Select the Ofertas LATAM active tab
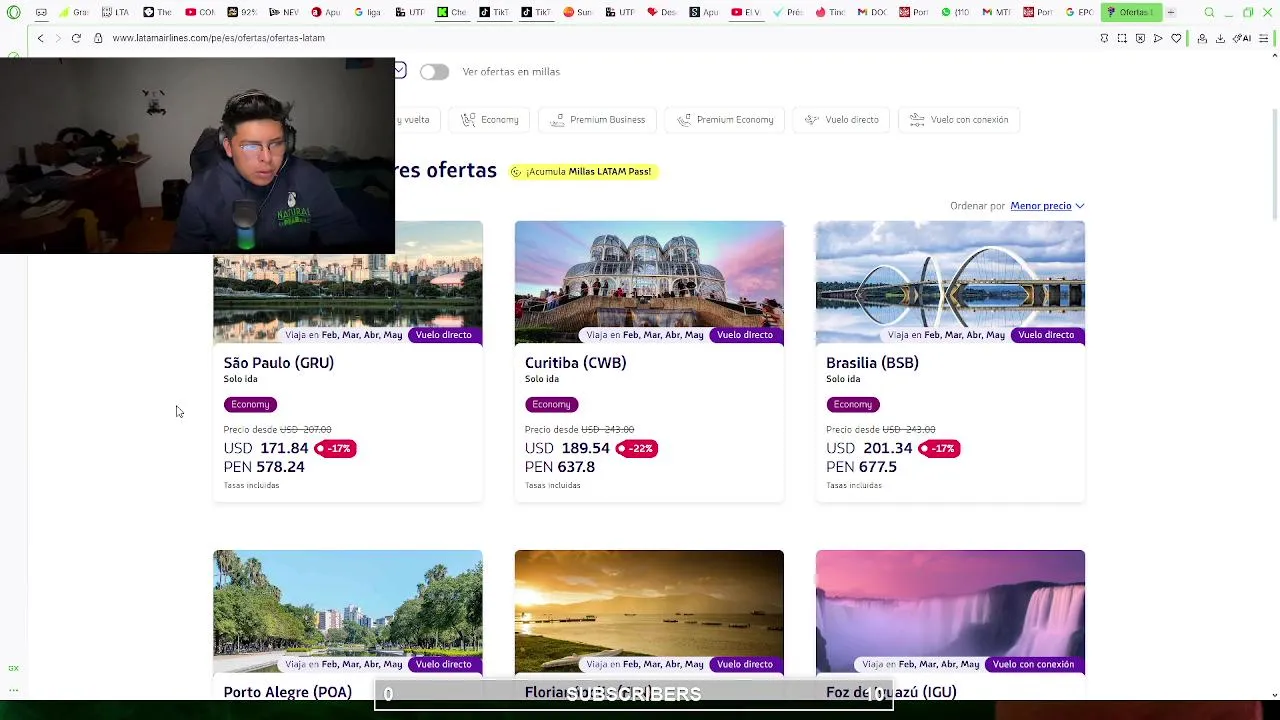Viewport: 1280px width, 720px height. [1130, 12]
